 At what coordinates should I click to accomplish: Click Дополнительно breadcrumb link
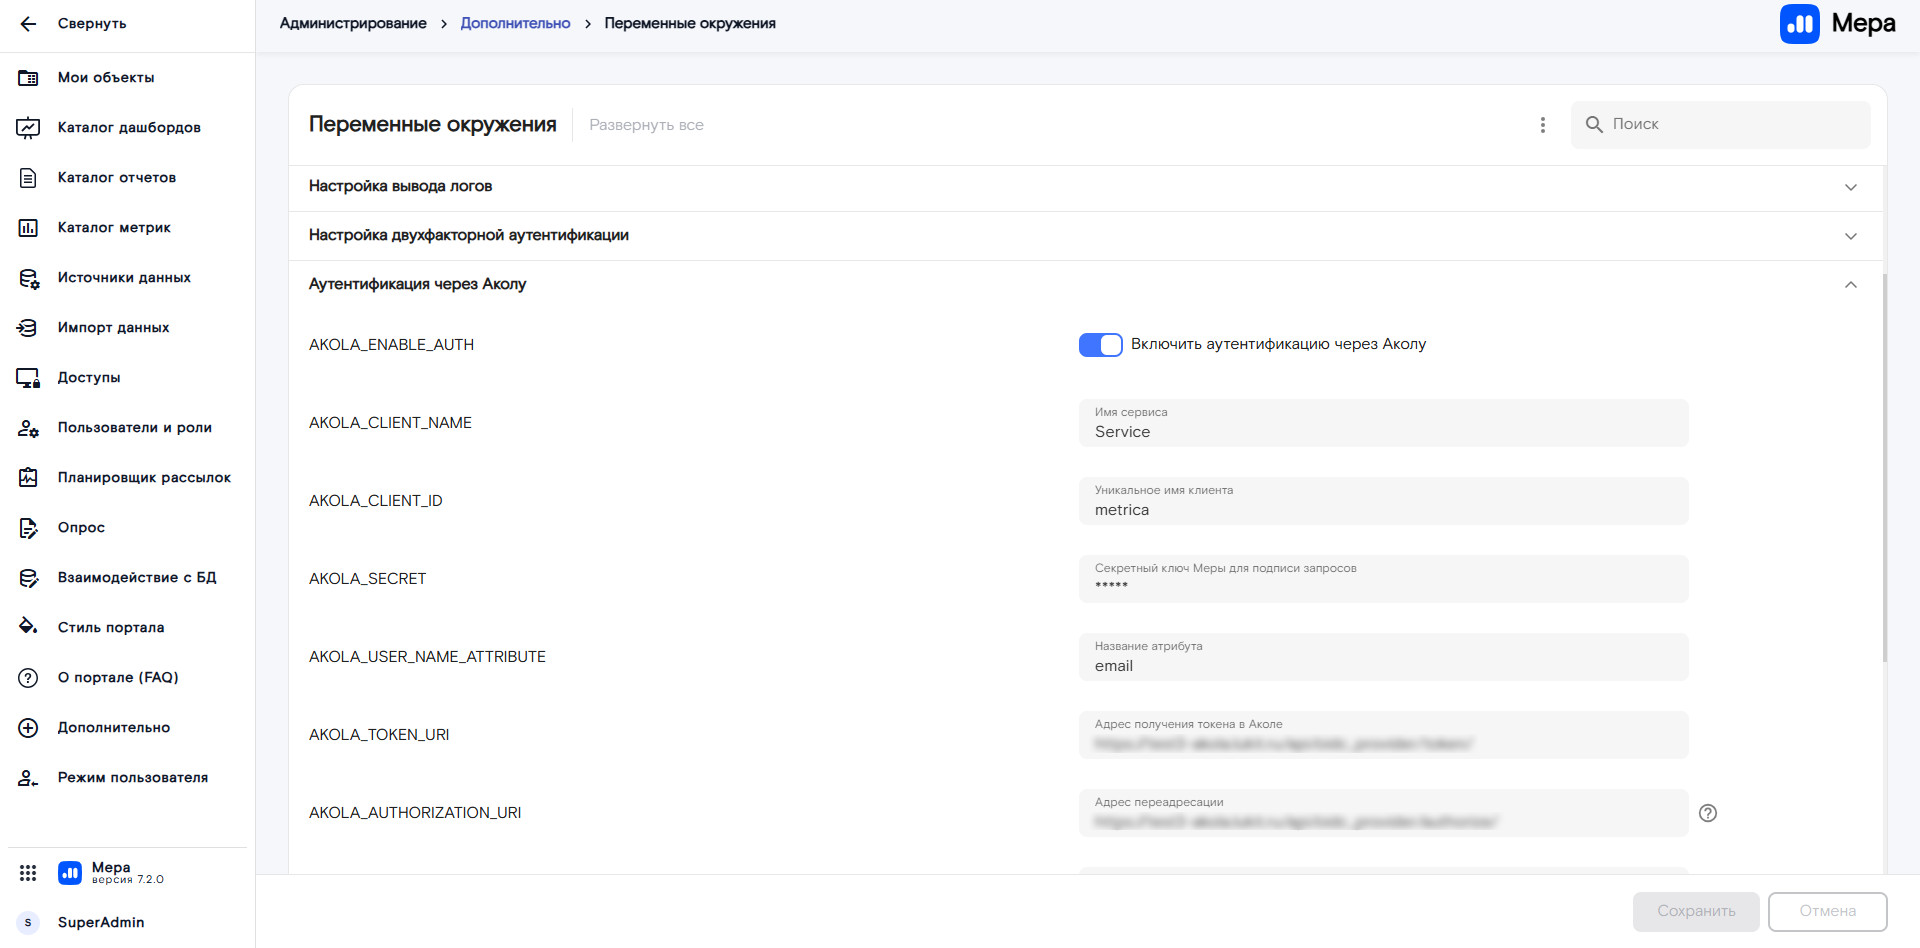pos(515,23)
